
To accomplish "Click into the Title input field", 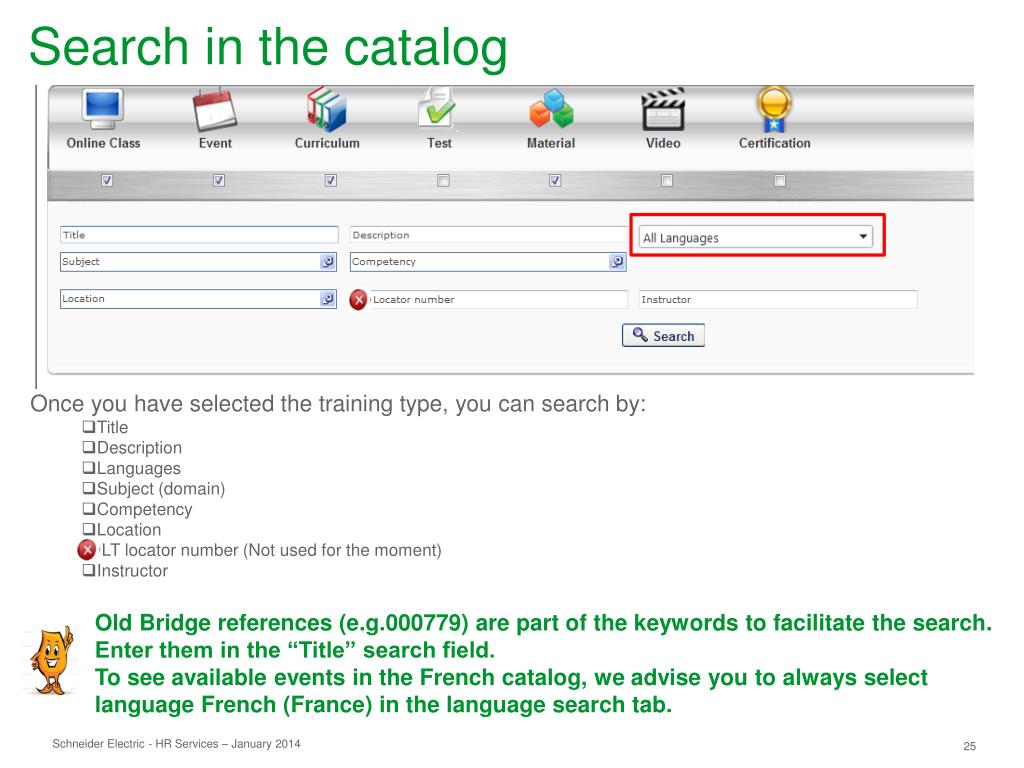I will [199, 235].
